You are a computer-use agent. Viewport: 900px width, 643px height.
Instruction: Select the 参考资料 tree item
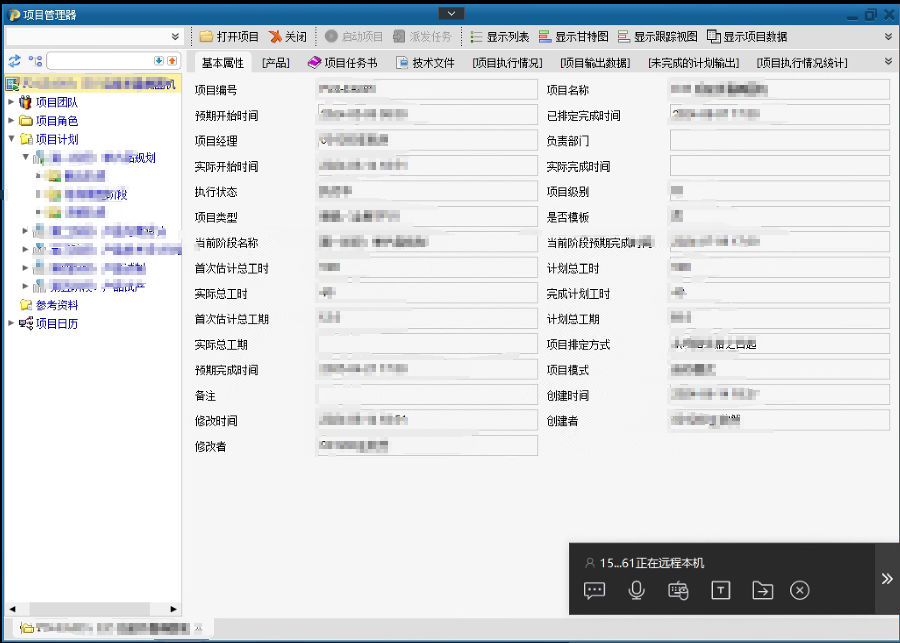[x=56, y=305]
